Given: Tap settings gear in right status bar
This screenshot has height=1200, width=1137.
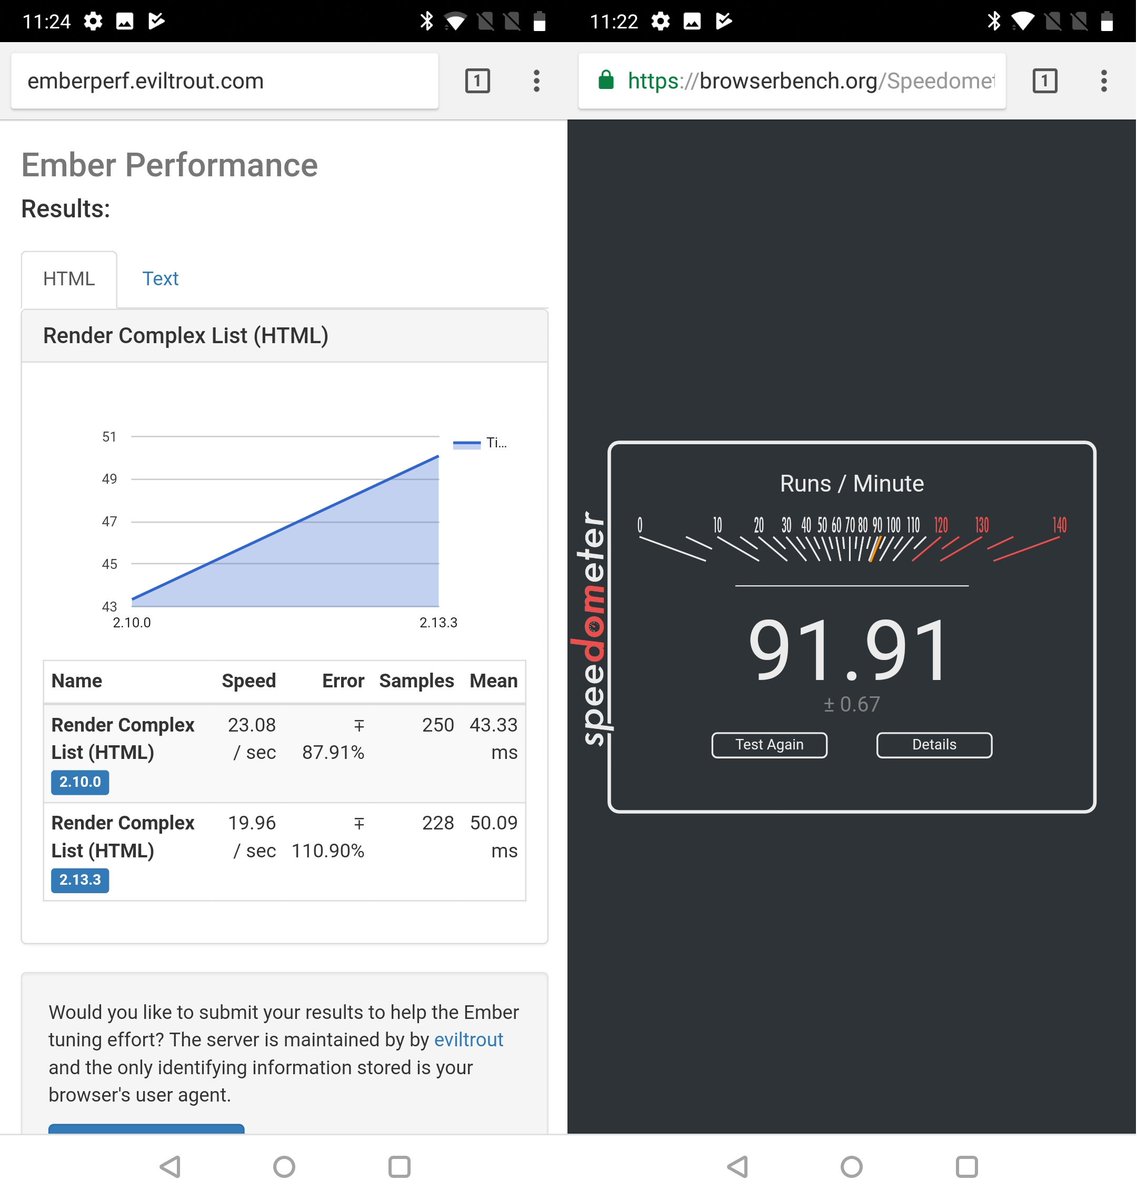Looking at the screenshot, I should pos(660,21).
